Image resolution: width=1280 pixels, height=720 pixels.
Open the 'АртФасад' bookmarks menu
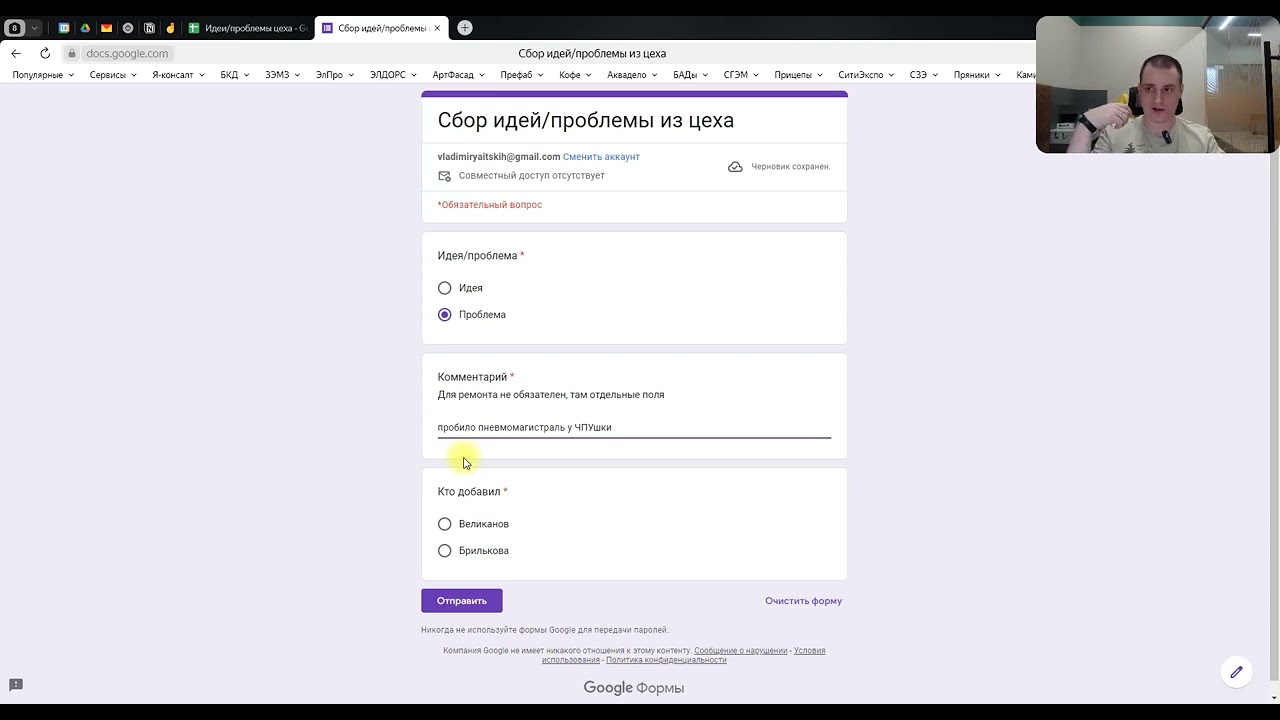tap(459, 75)
